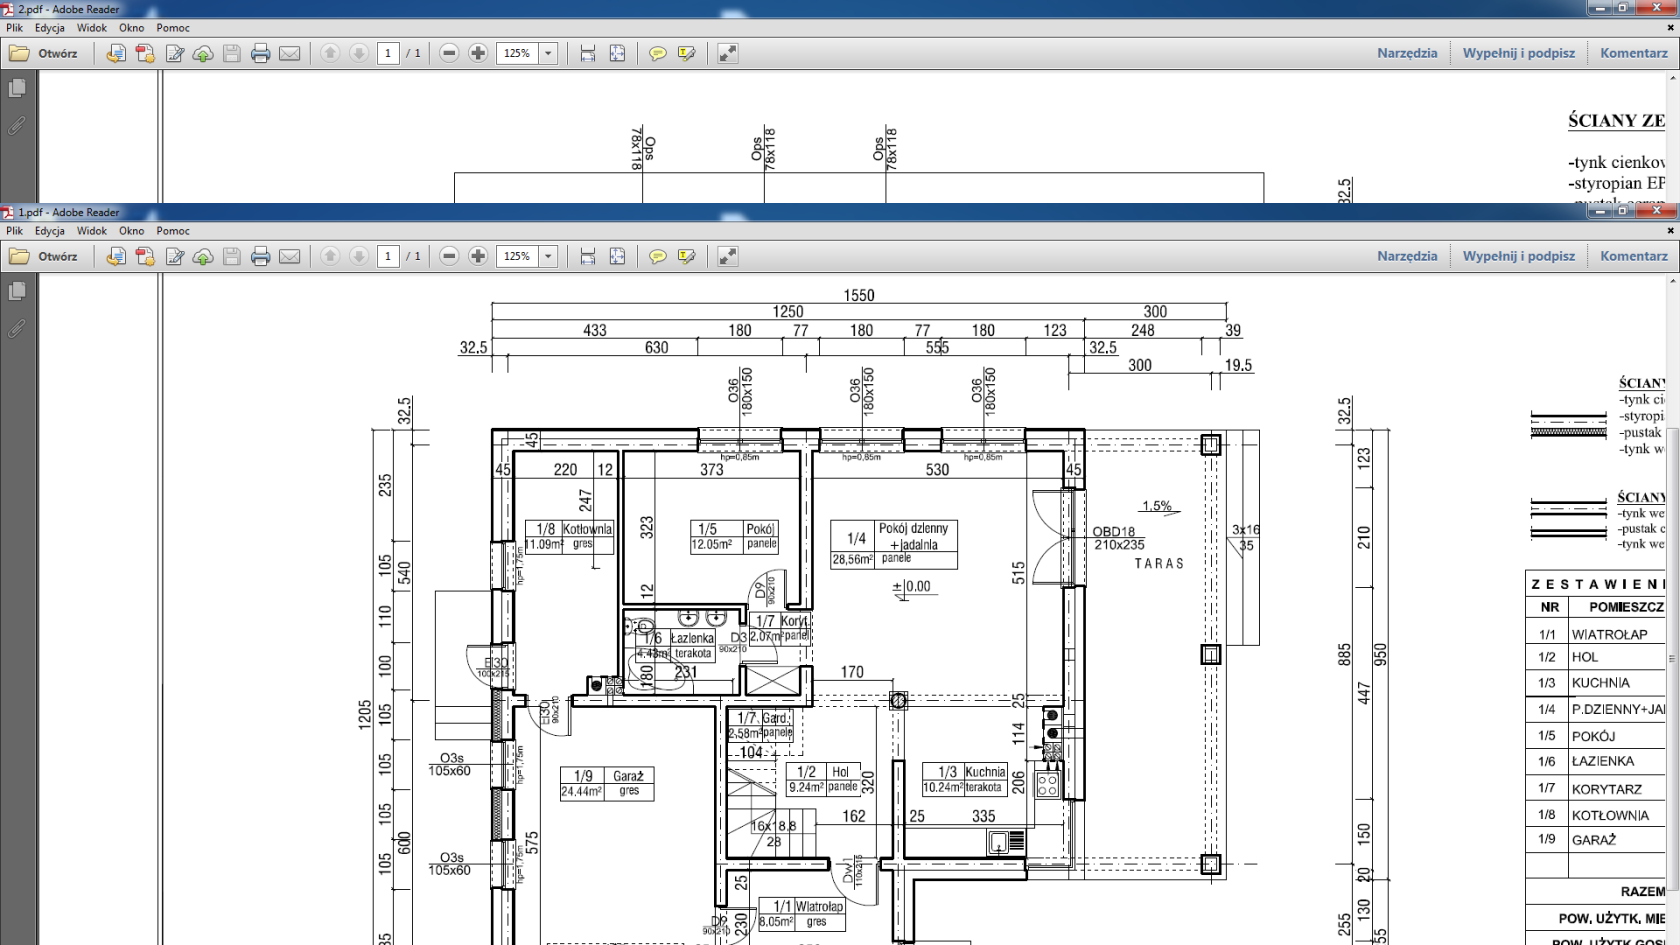1680x945 pixels.
Task: Select the highlight text tool in 1.pdf
Action: click(686, 257)
